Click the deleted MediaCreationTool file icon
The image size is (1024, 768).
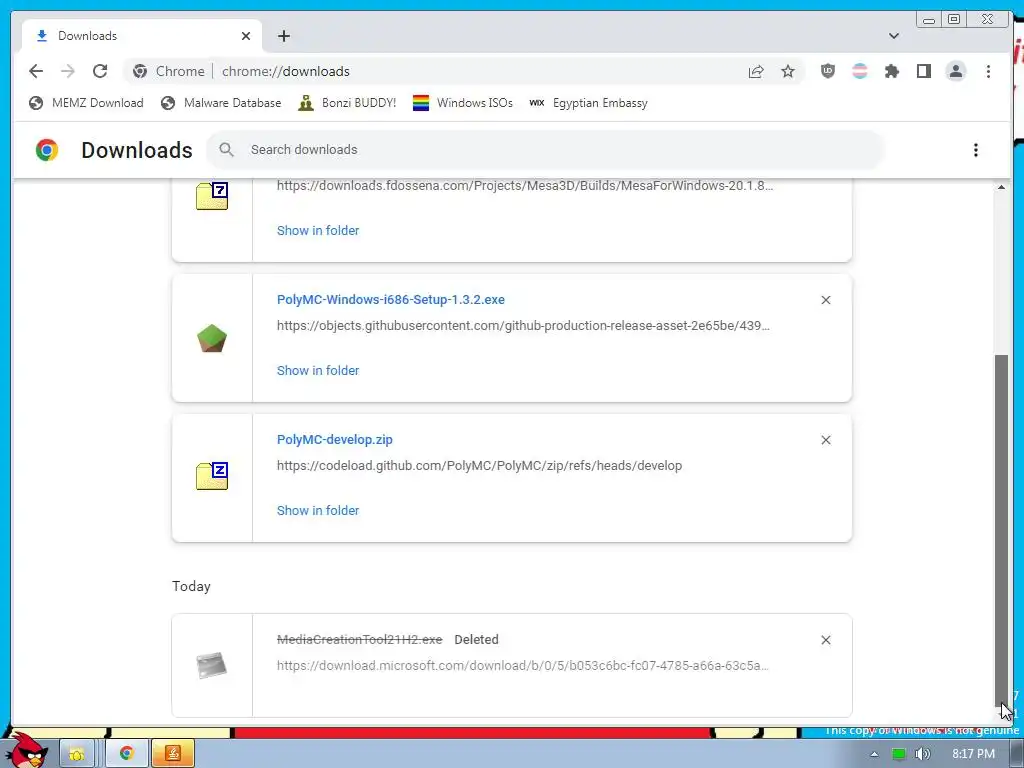[x=212, y=665]
